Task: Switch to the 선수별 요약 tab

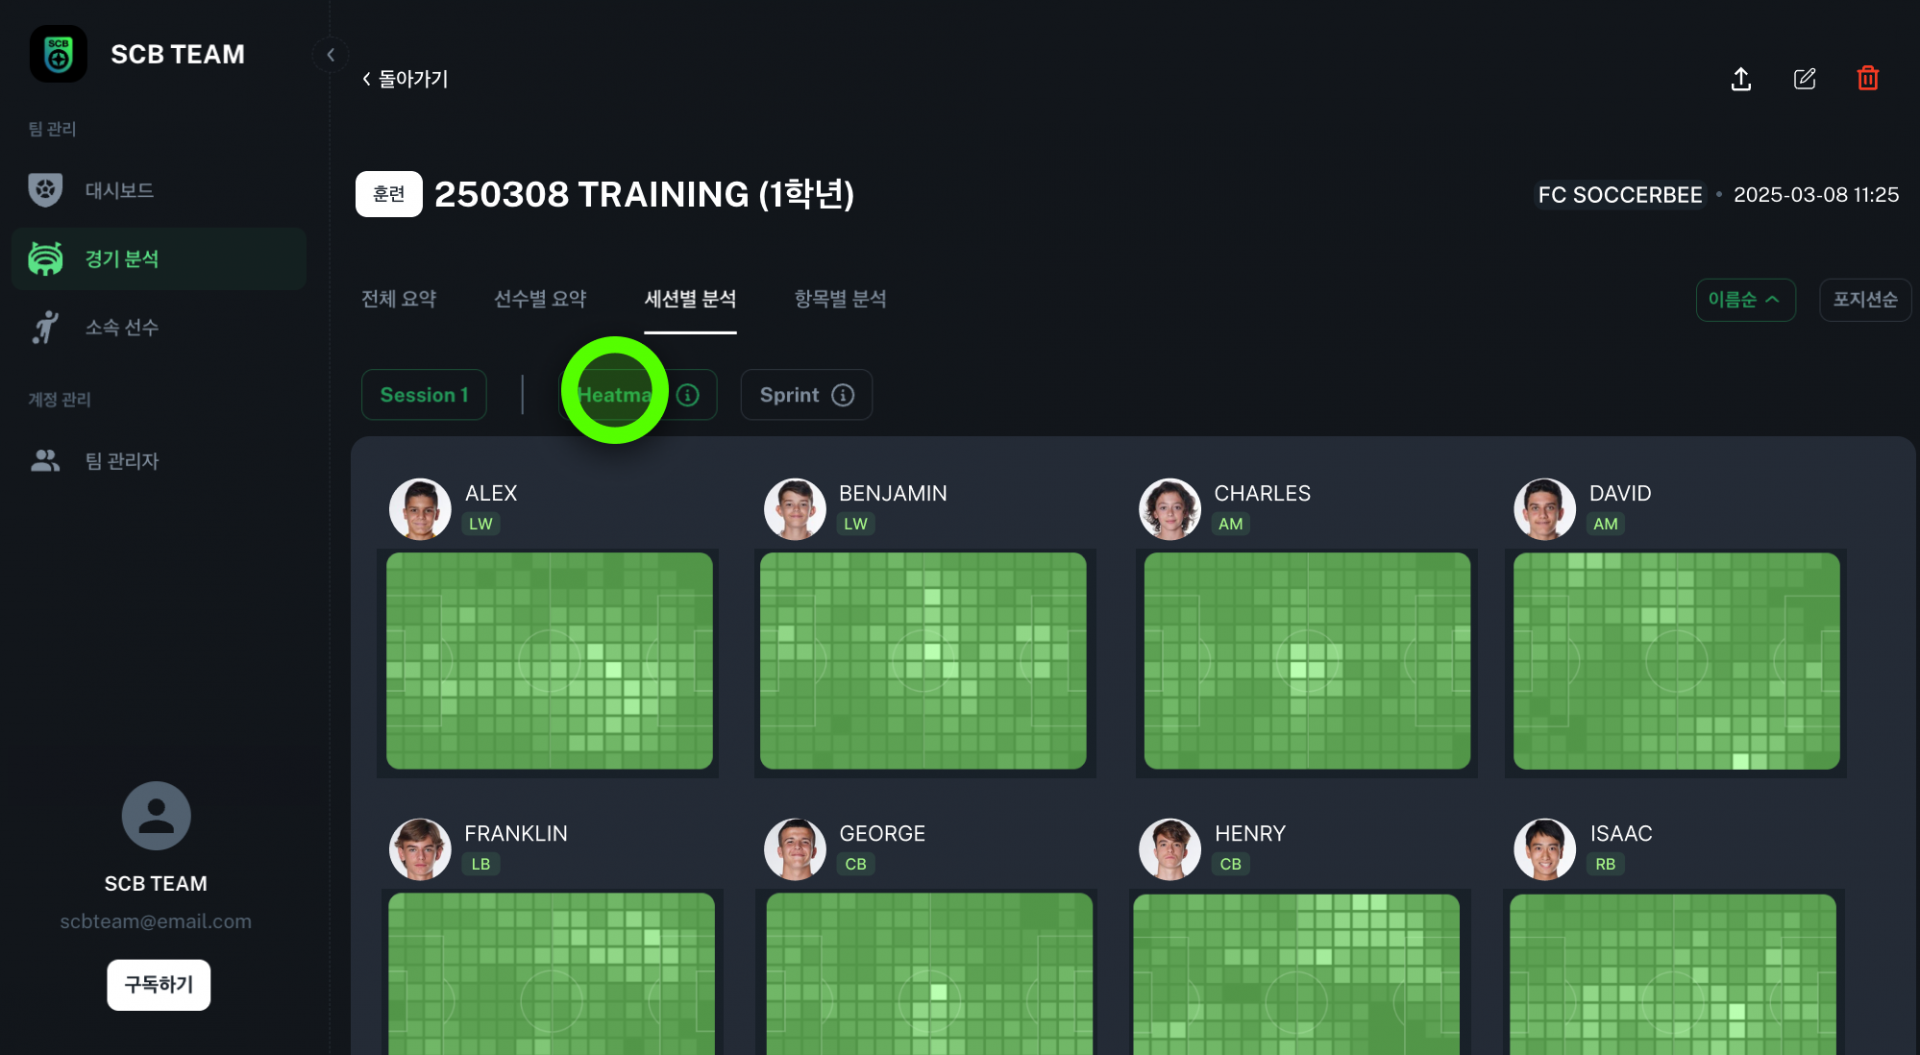Action: pyautogui.click(x=540, y=299)
